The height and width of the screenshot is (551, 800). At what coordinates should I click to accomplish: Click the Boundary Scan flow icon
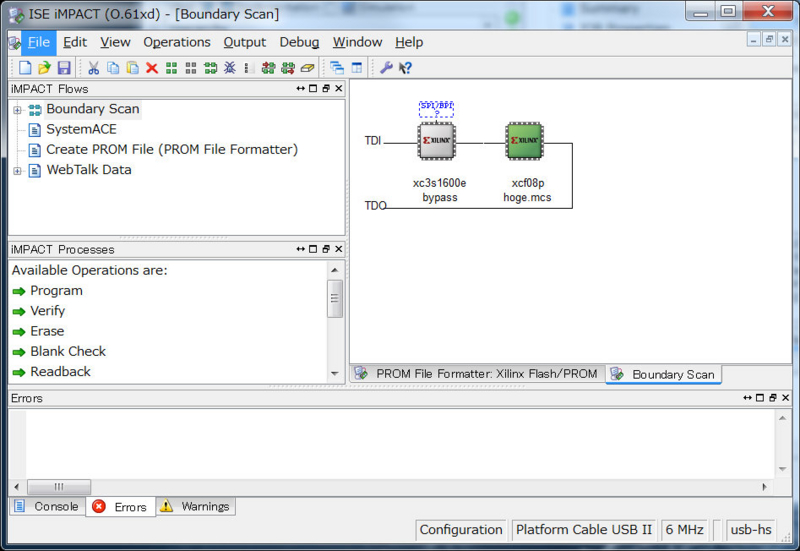coord(35,109)
